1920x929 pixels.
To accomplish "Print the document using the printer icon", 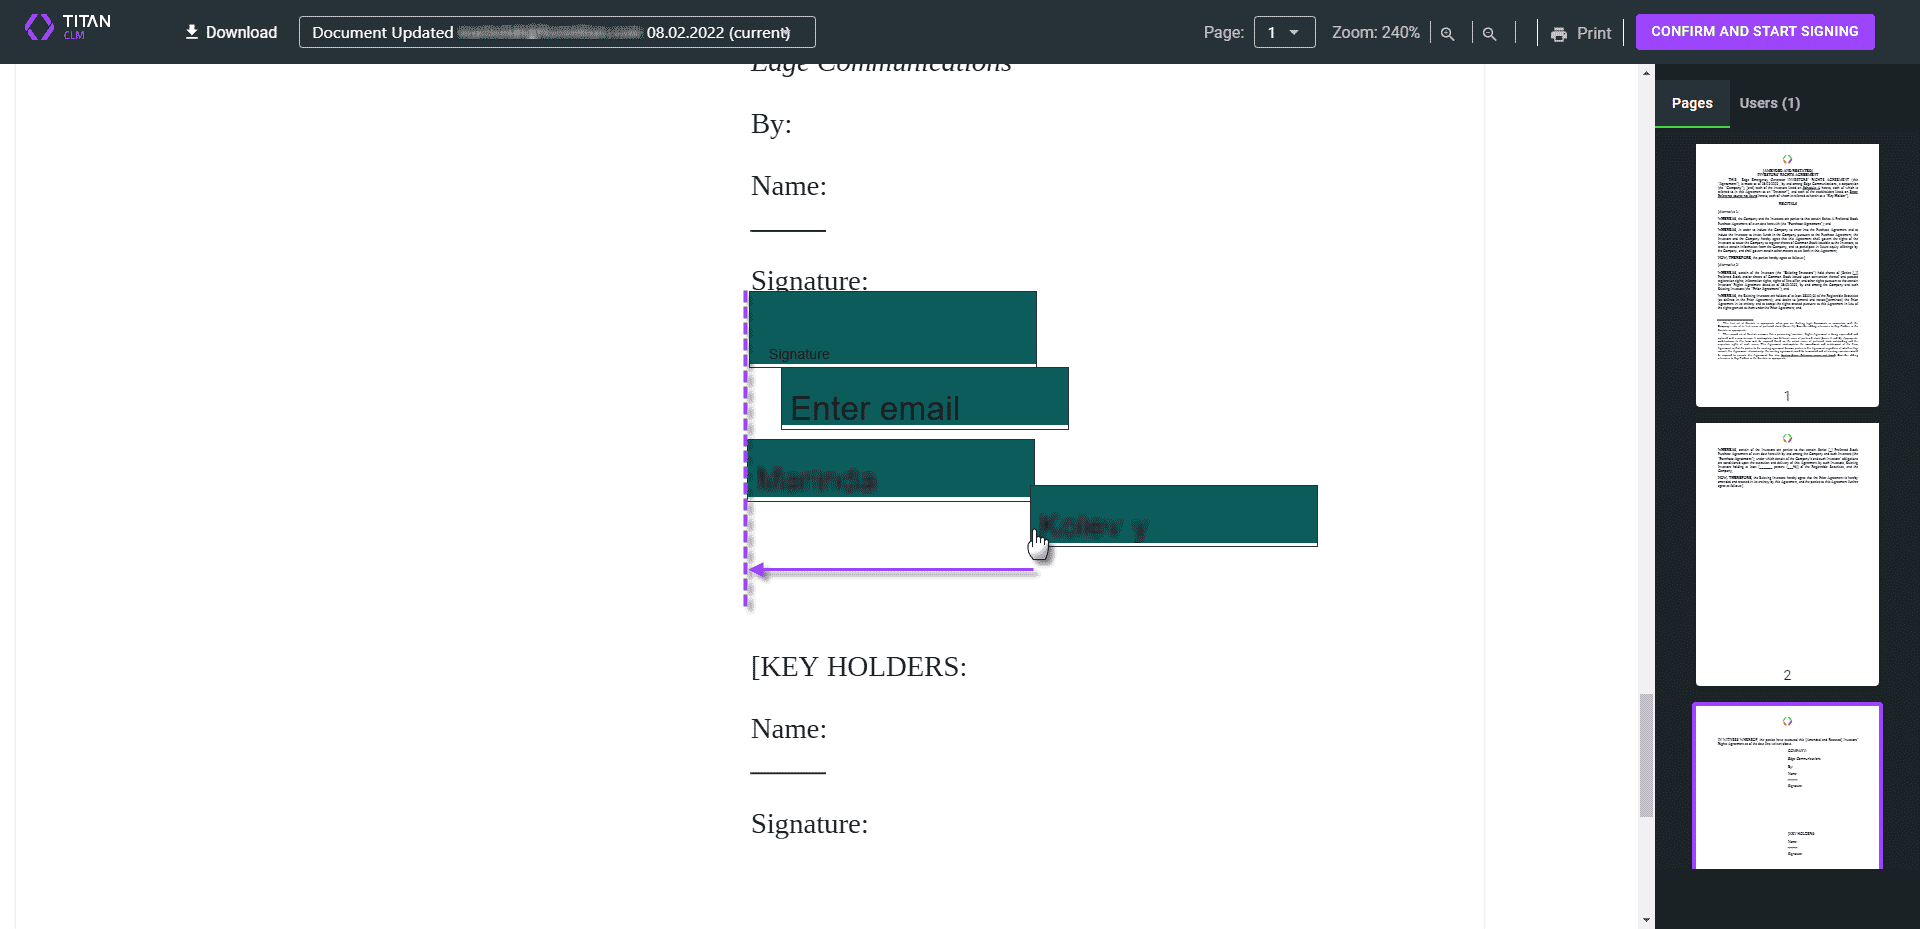I will [x=1558, y=33].
